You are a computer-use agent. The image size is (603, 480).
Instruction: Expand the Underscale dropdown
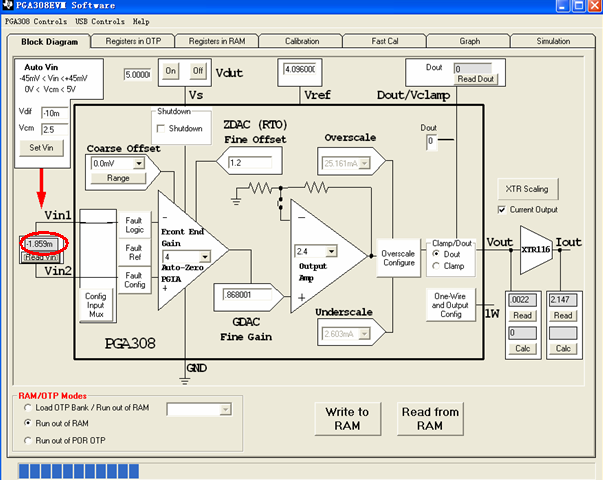pyautogui.click(x=364, y=334)
